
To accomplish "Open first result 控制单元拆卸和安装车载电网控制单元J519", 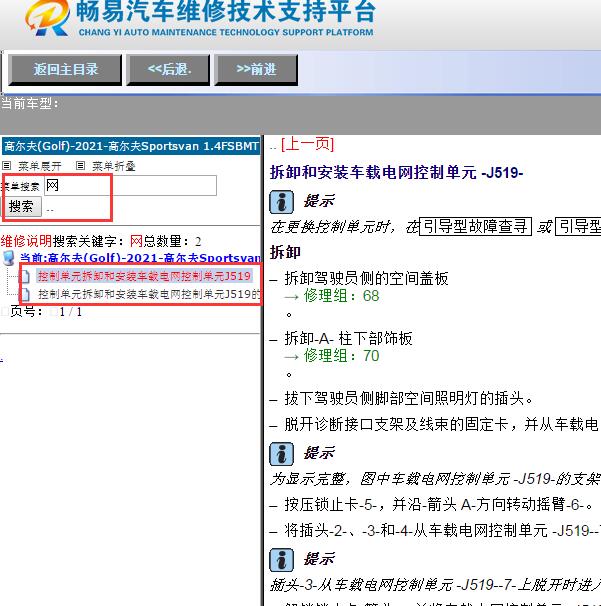I will [x=144, y=276].
